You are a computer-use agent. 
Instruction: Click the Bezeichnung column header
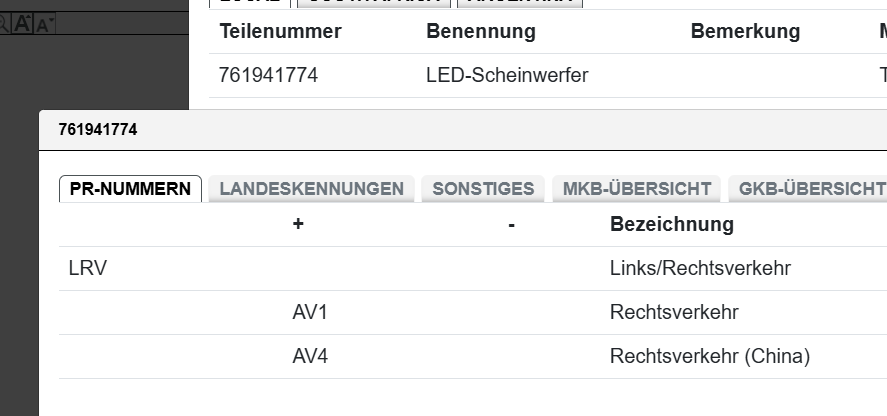[671, 224]
